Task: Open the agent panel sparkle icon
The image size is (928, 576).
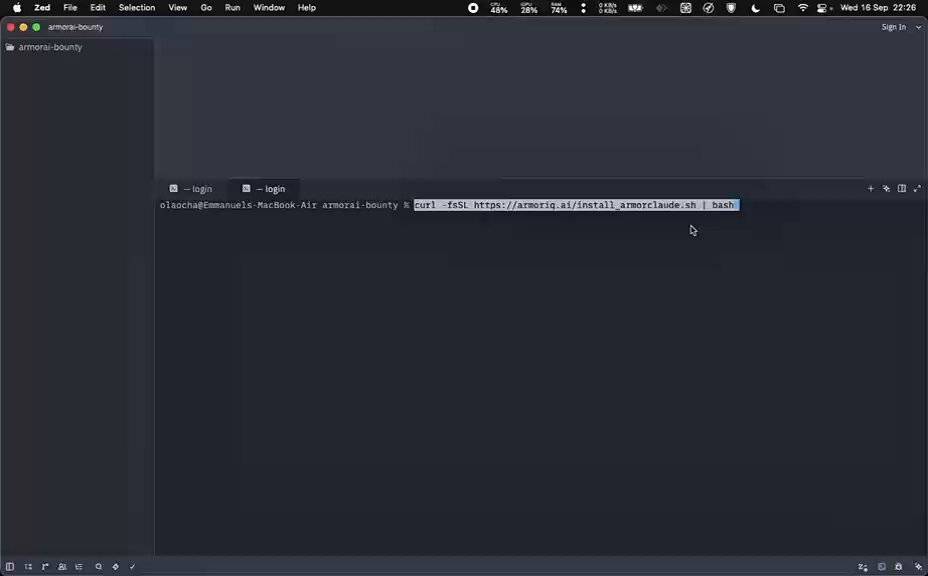Action: click(919, 567)
